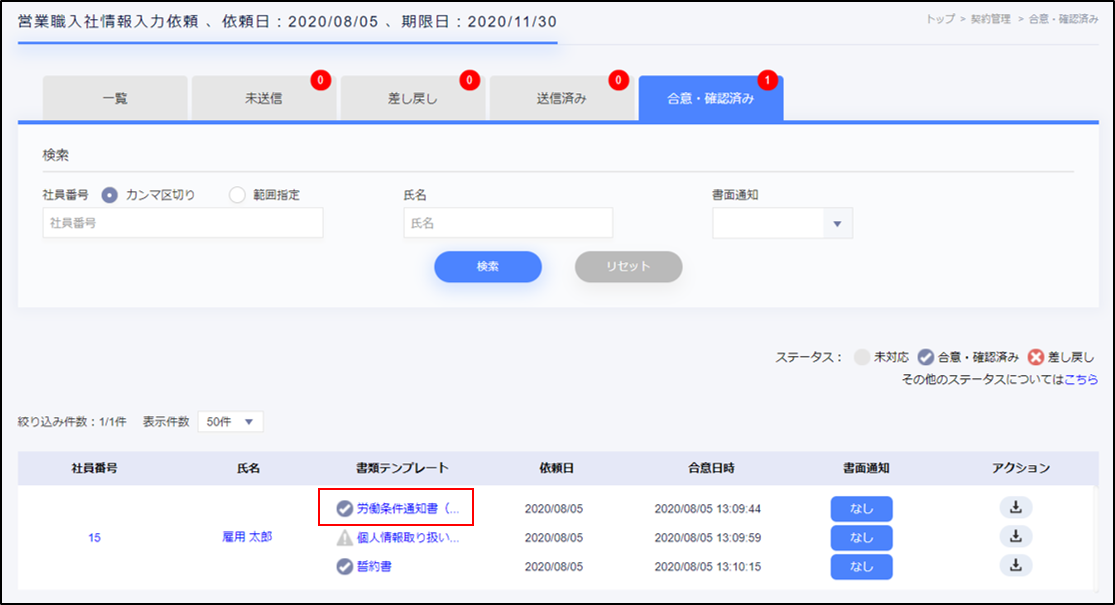The width and height of the screenshot is (1115, 605).
Task: Click なし button in 労働条件通知書 row
Action: click(x=861, y=508)
